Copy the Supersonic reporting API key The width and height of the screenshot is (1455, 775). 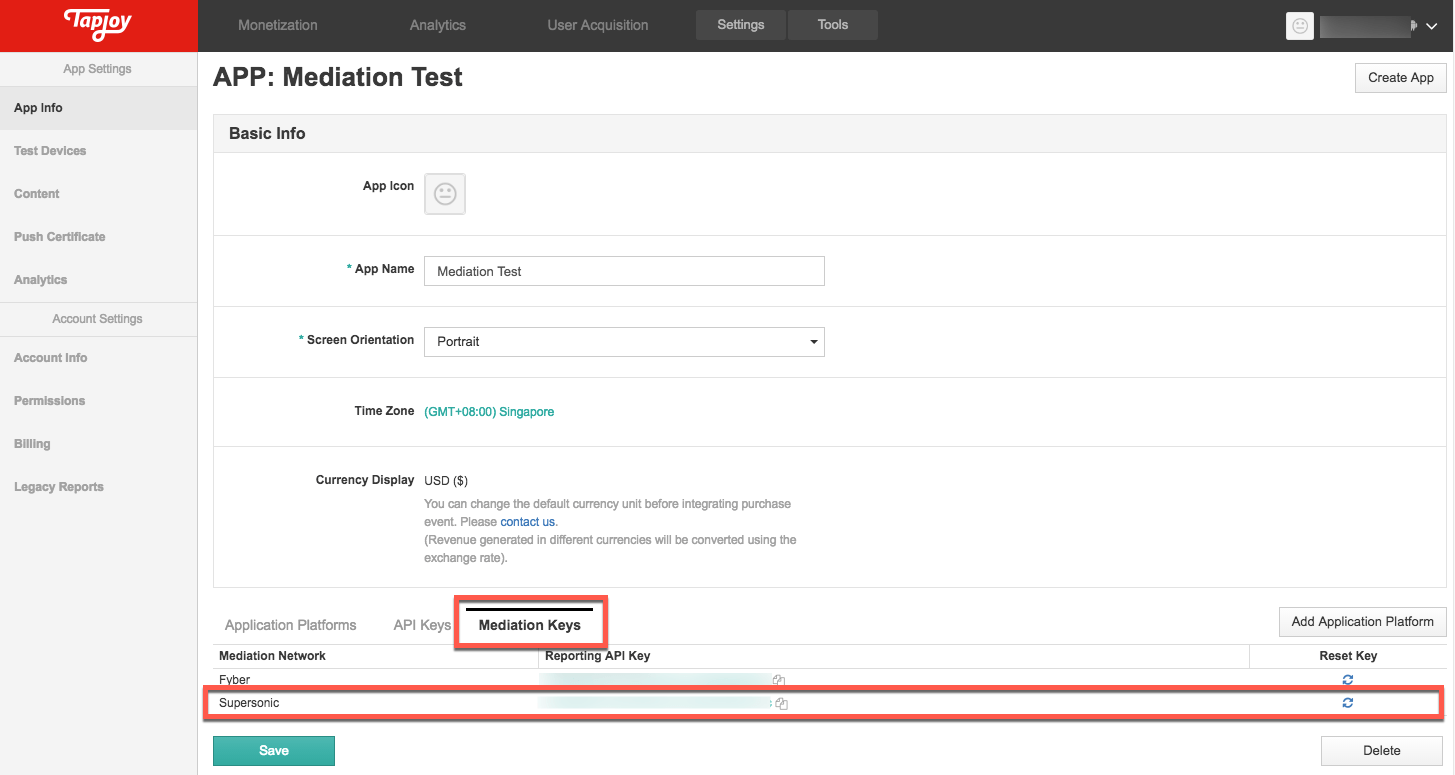[x=781, y=703]
